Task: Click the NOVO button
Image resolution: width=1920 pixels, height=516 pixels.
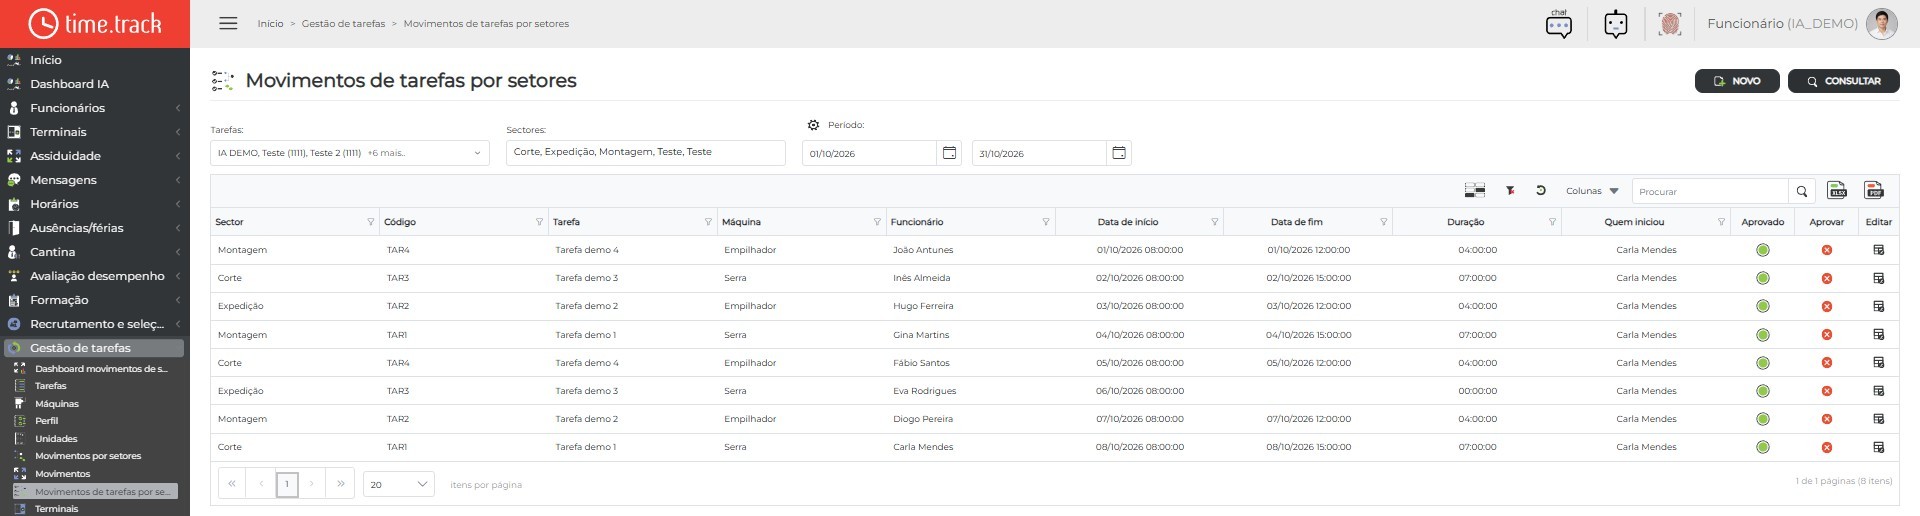Action: click(1737, 81)
